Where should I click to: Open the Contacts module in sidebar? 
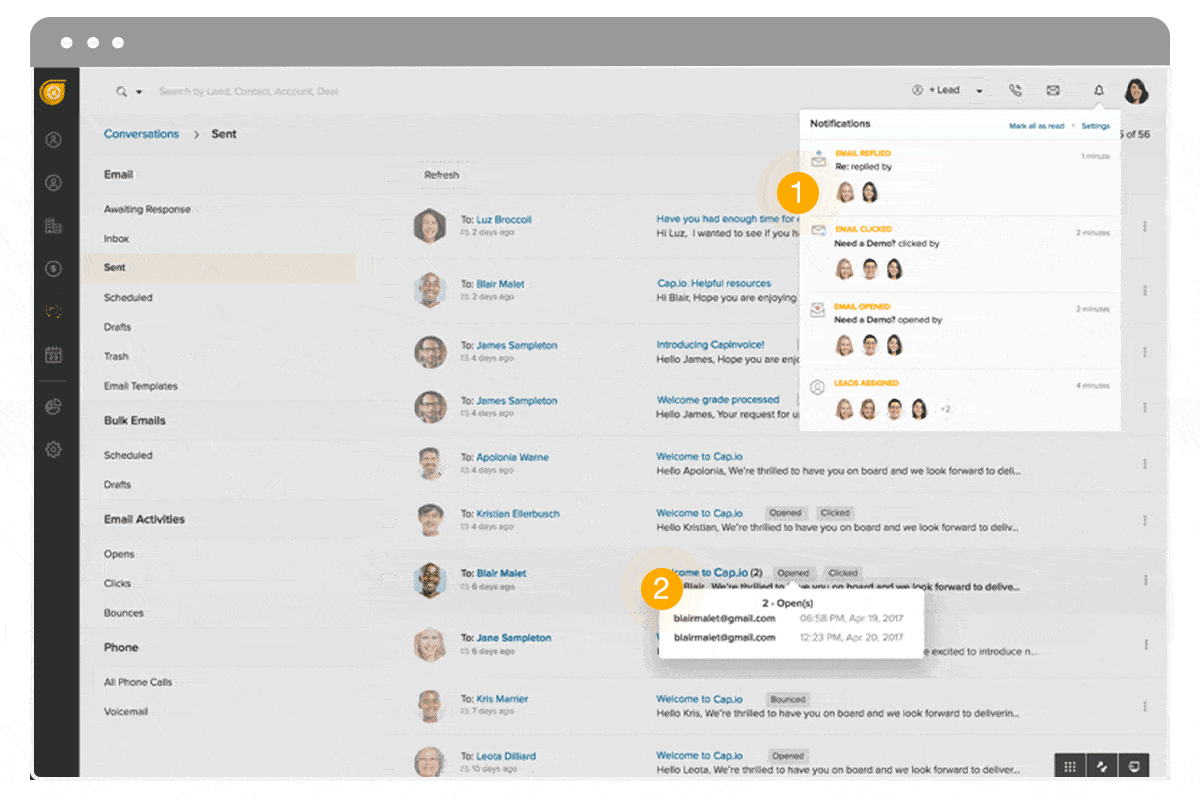54,183
